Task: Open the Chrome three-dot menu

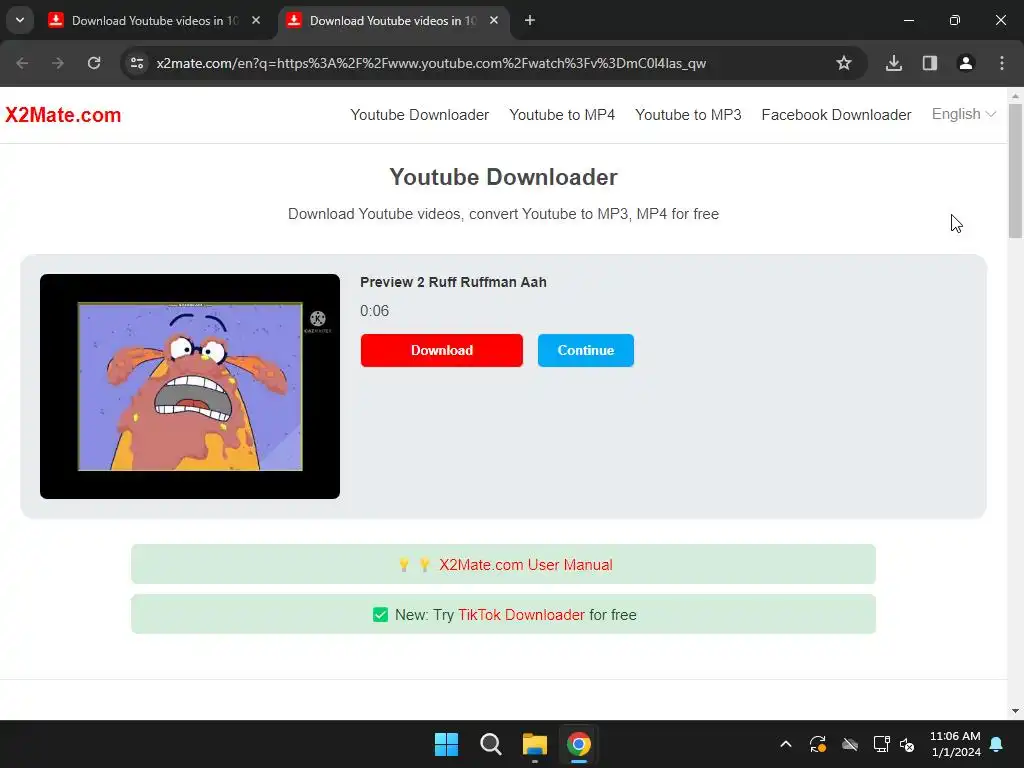Action: (1002, 63)
